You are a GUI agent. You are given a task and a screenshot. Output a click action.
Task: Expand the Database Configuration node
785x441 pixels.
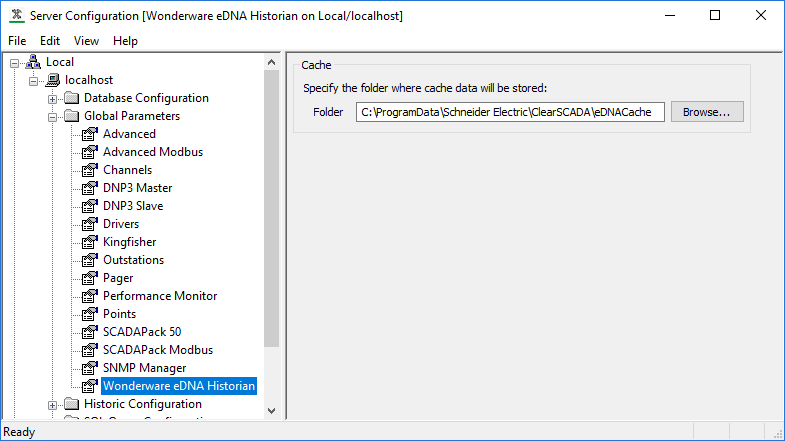tap(52, 98)
